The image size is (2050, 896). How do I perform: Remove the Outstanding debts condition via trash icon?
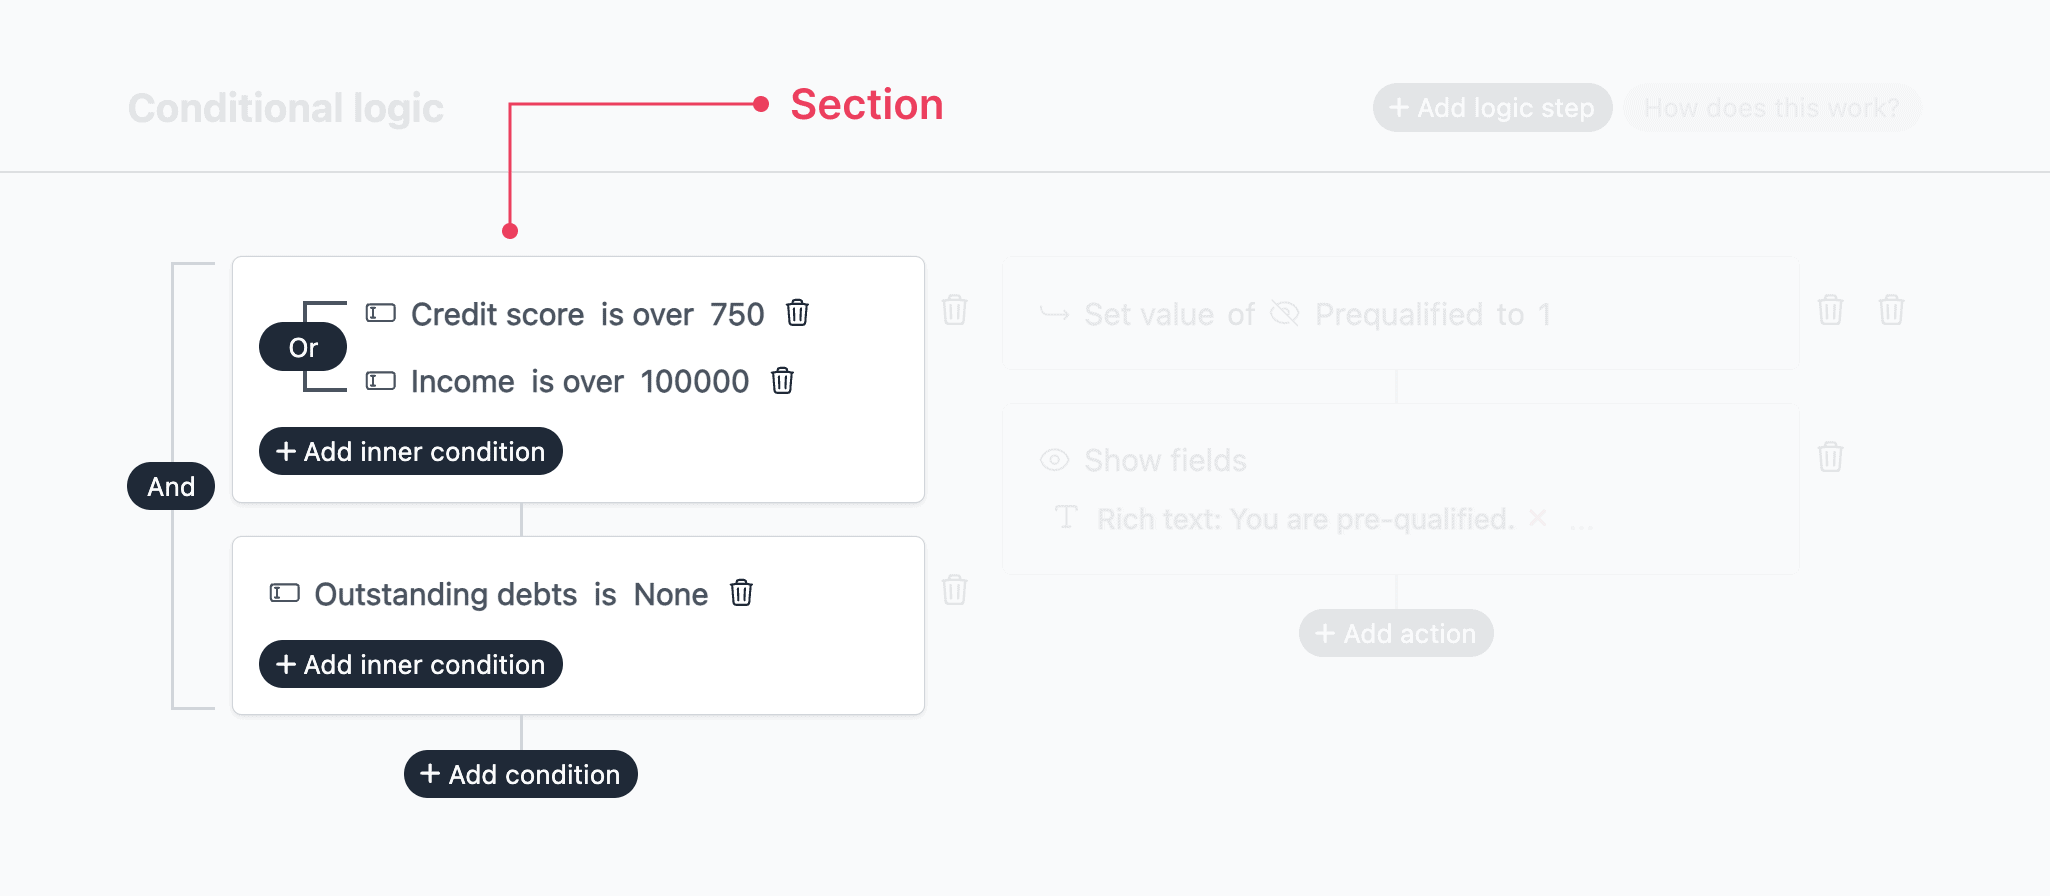pos(741,593)
